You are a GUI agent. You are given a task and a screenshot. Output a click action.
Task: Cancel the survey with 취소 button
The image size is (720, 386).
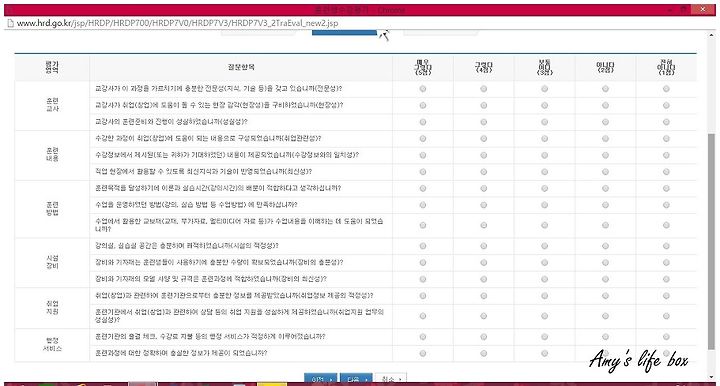click(x=391, y=379)
